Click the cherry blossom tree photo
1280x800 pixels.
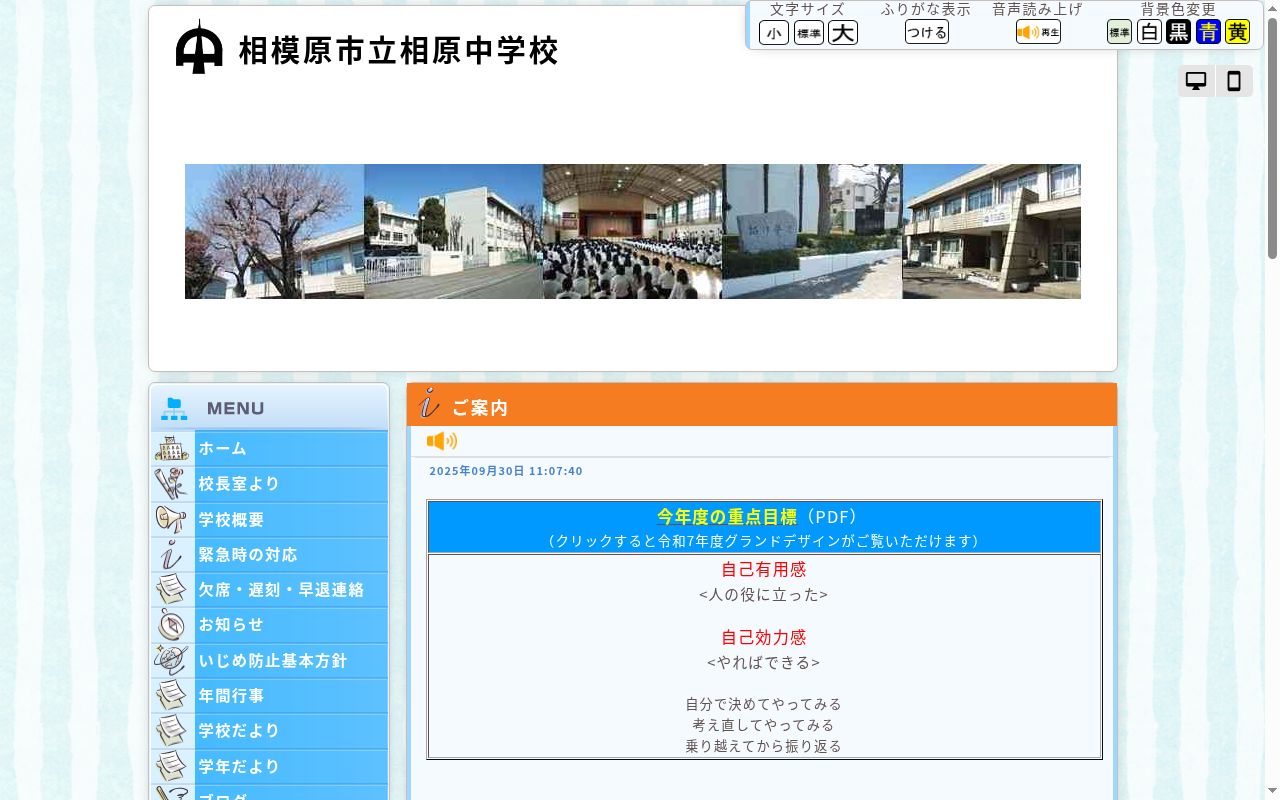click(x=275, y=231)
